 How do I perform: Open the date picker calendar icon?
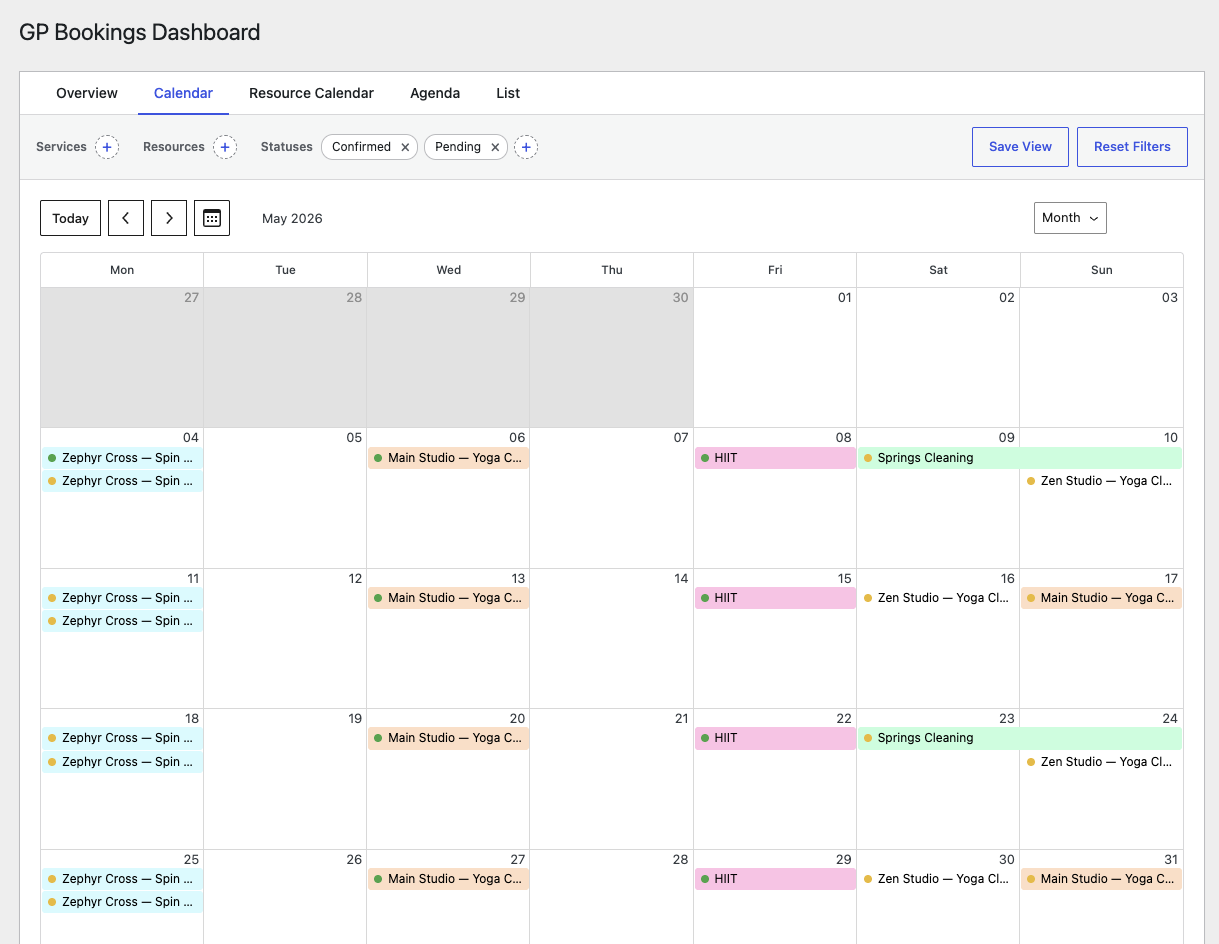pos(212,218)
